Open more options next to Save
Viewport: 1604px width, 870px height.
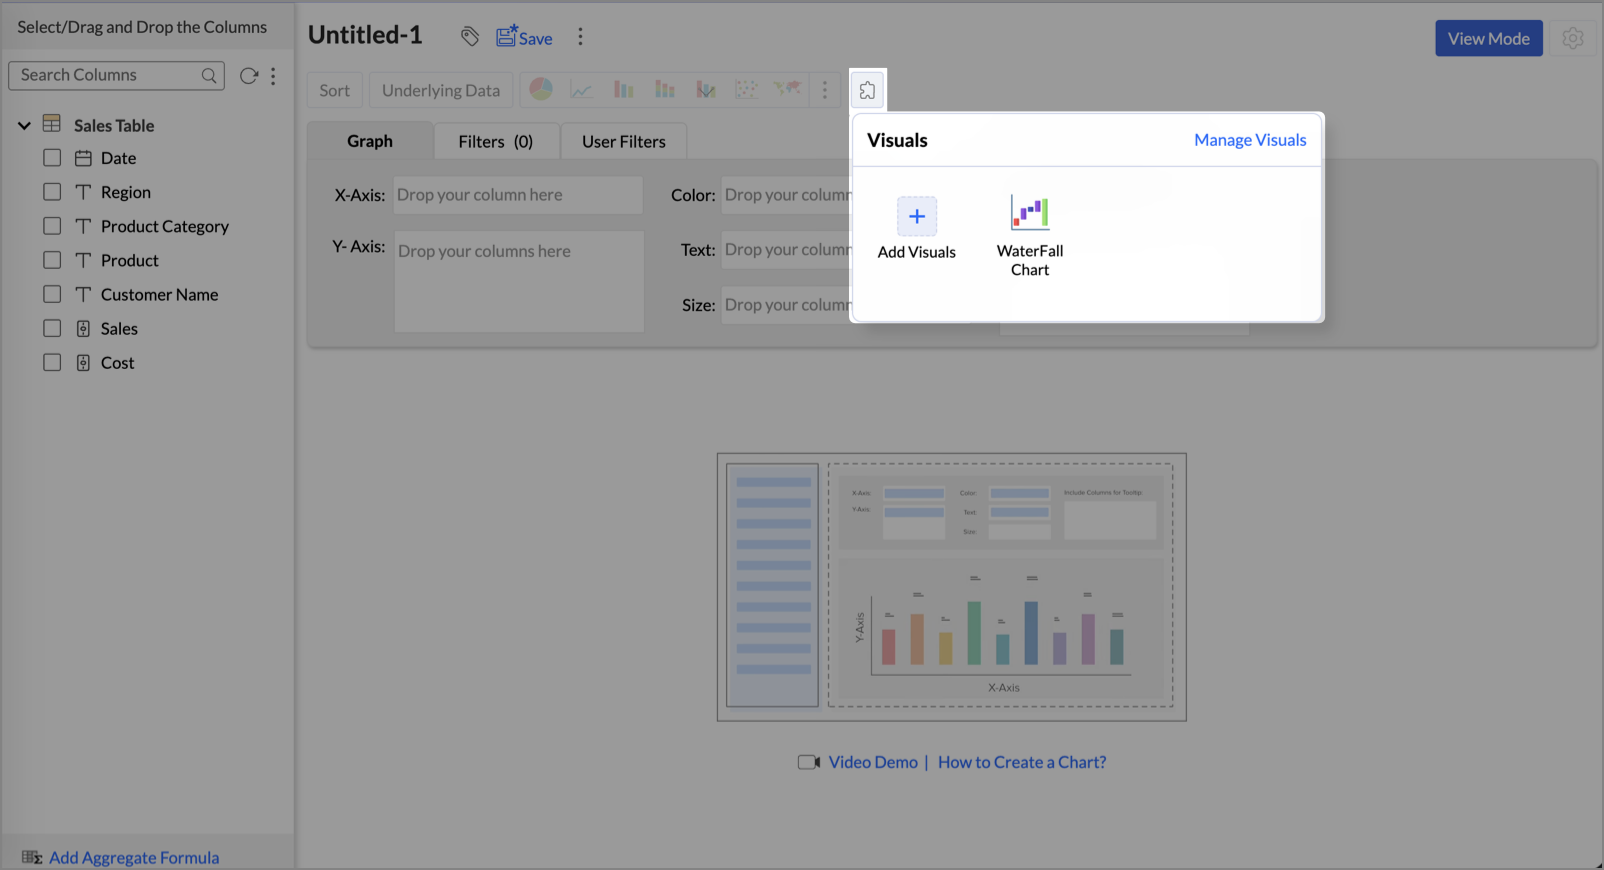click(580, 37)
